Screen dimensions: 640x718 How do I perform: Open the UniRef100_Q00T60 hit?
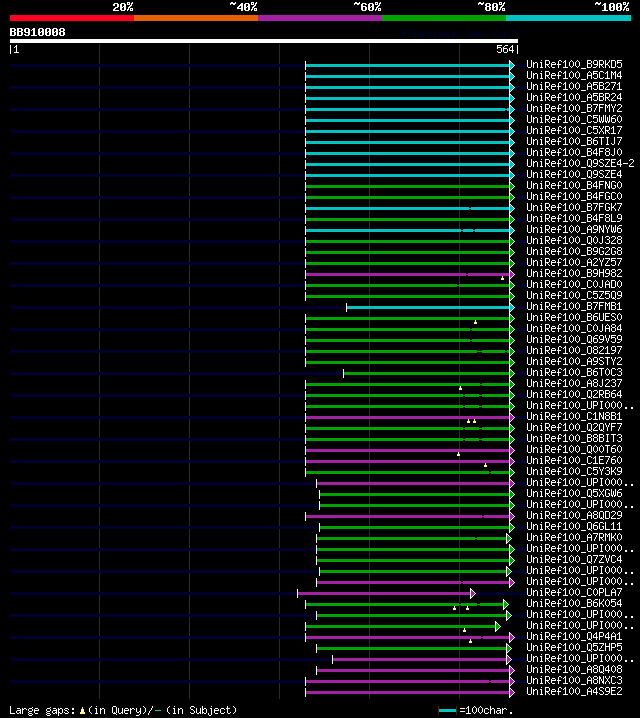pyautogui.click(x=574, y=449)
